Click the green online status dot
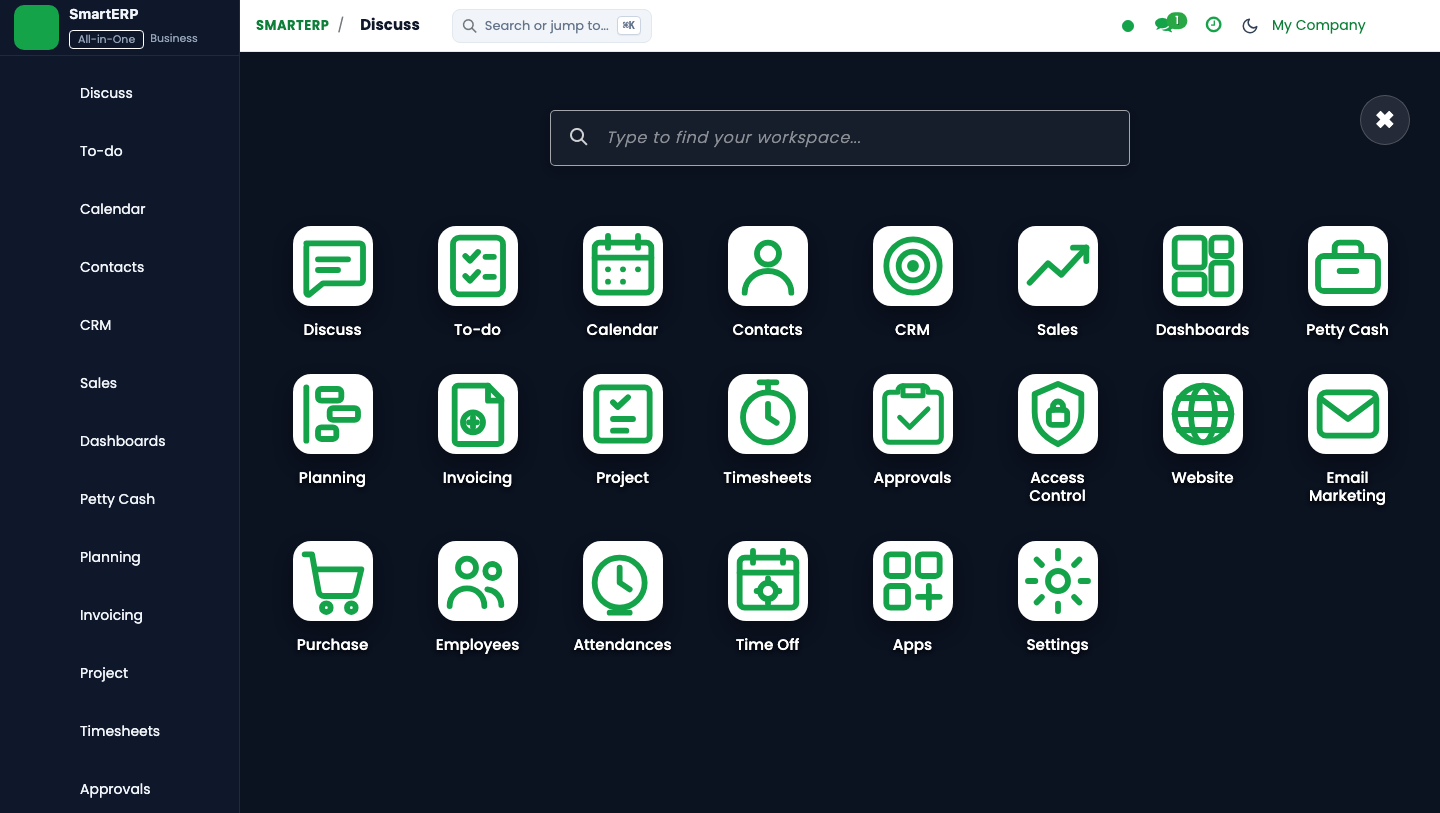 tap(1128, 26)
